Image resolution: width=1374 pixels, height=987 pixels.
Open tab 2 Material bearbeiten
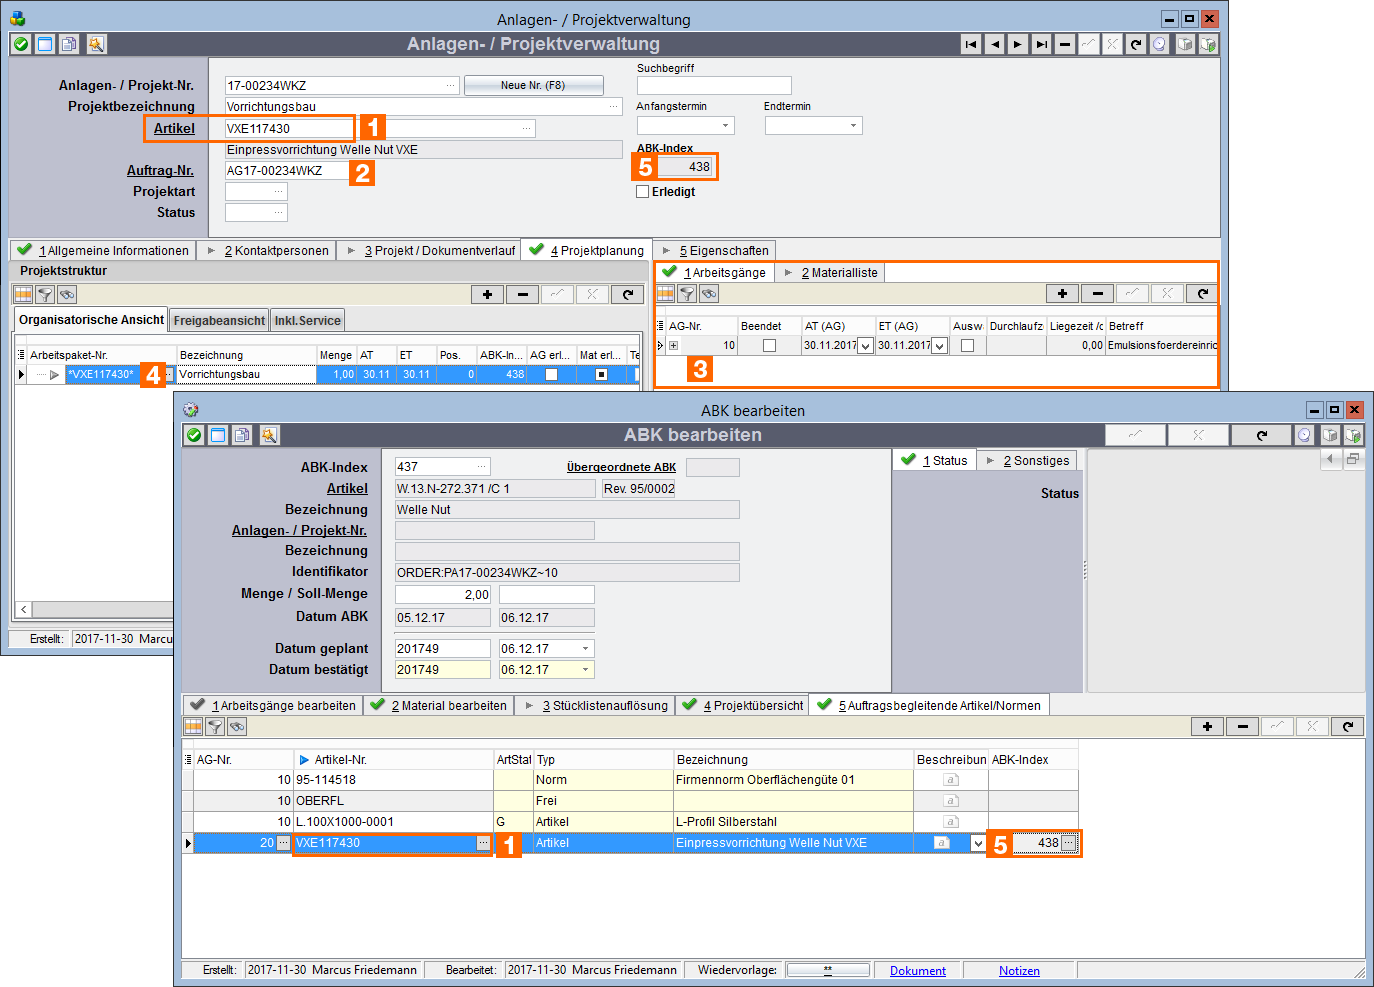[x=439, y=706]
